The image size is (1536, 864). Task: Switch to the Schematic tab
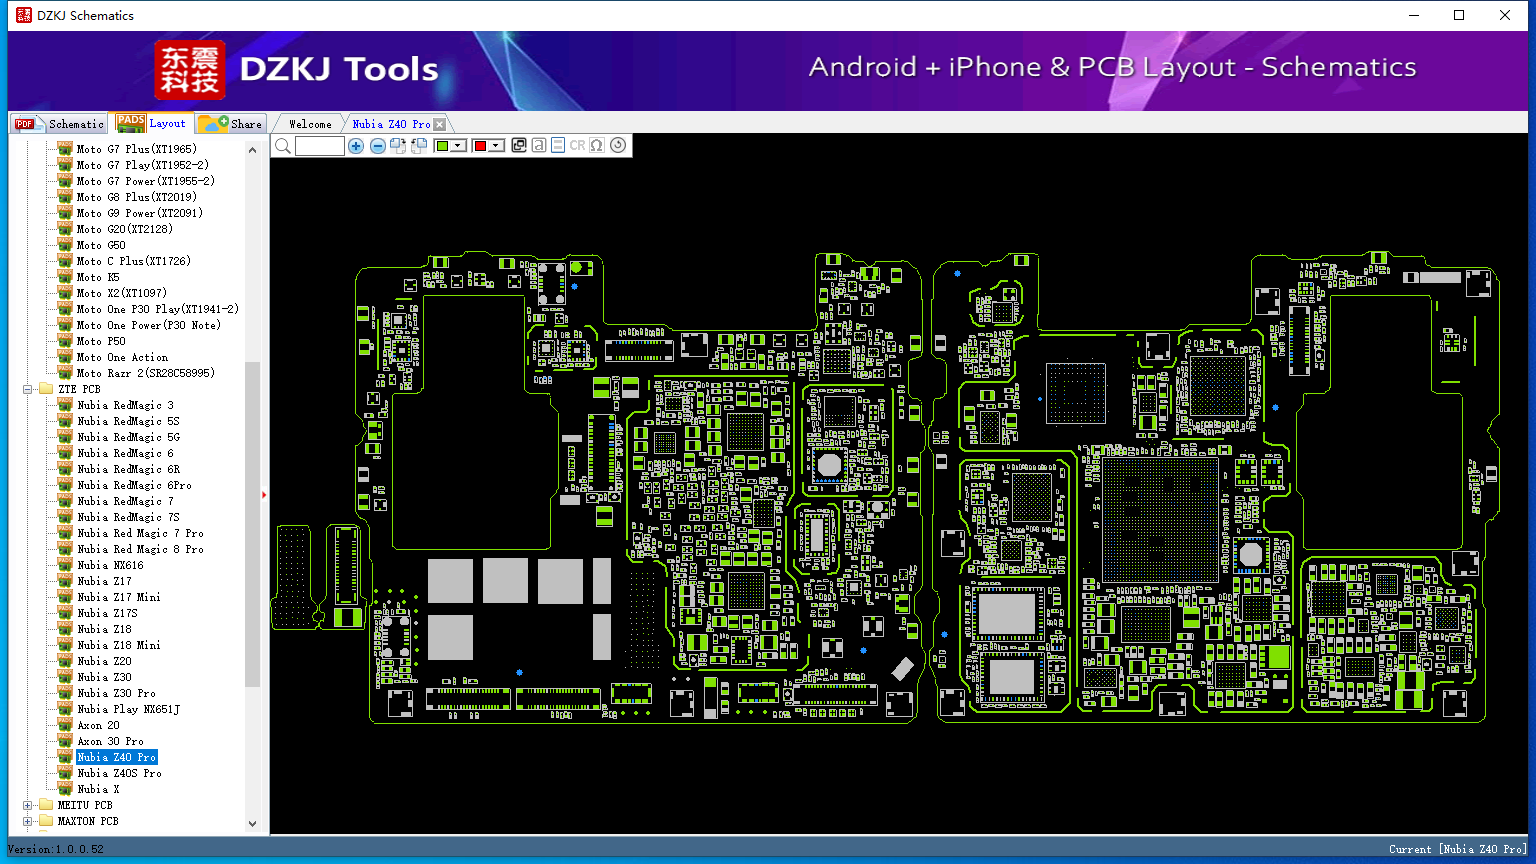pos(60,124)
